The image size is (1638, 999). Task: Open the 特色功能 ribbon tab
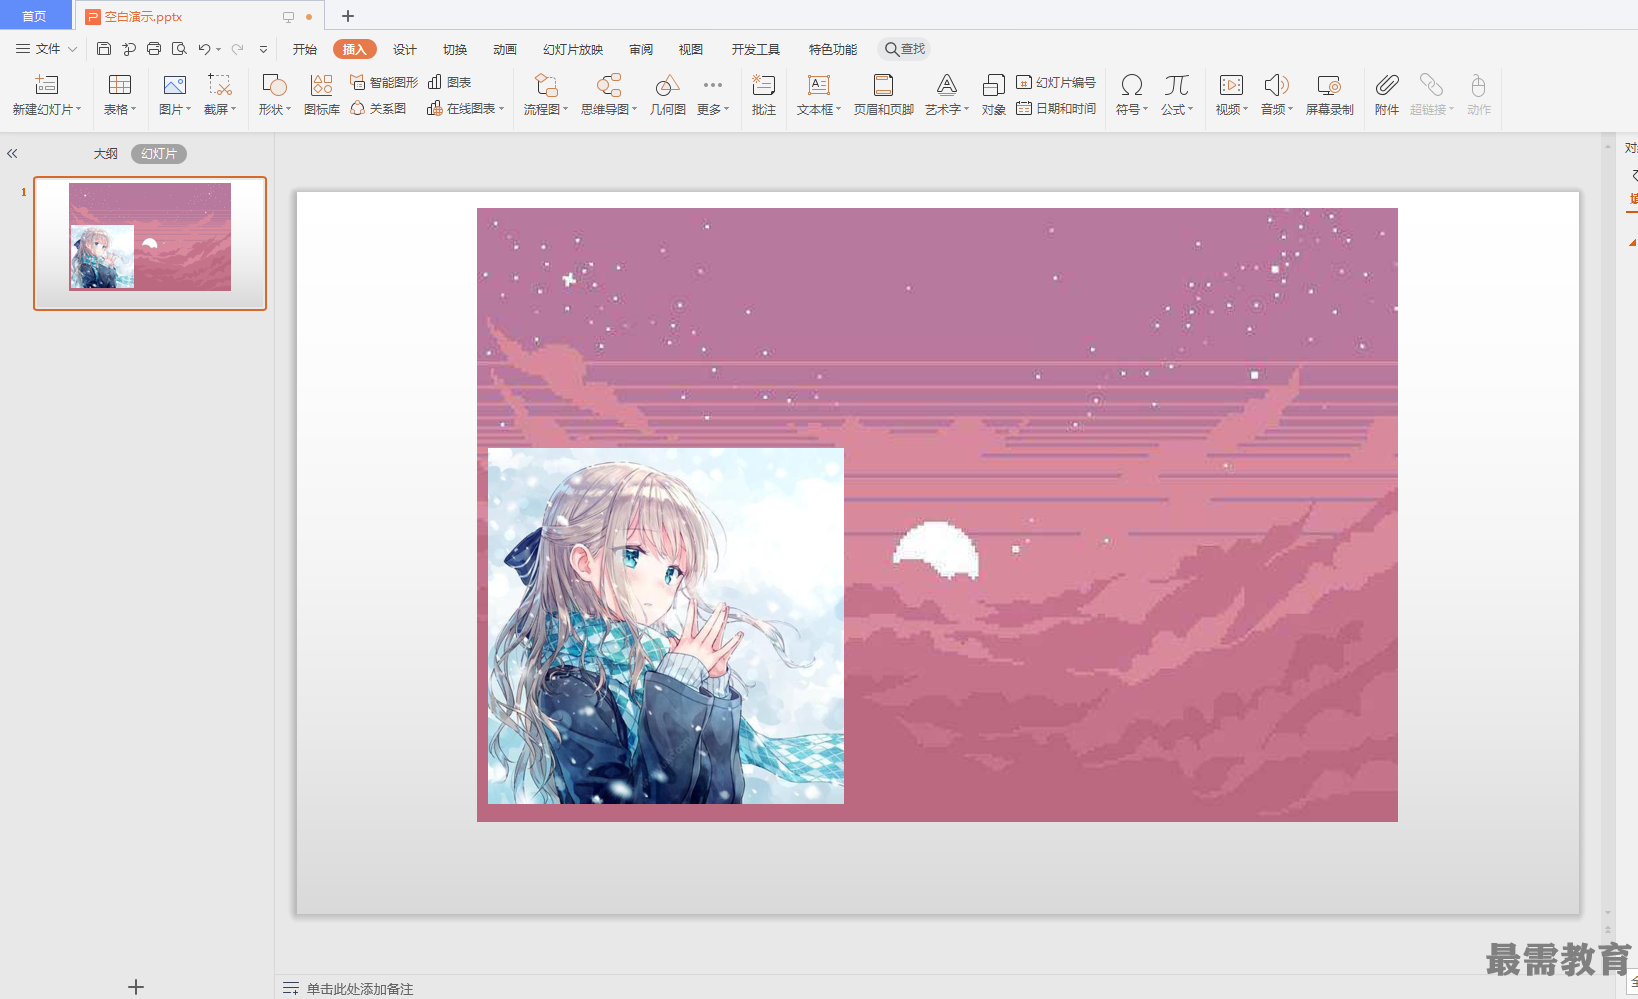click(x=833, y=49)
